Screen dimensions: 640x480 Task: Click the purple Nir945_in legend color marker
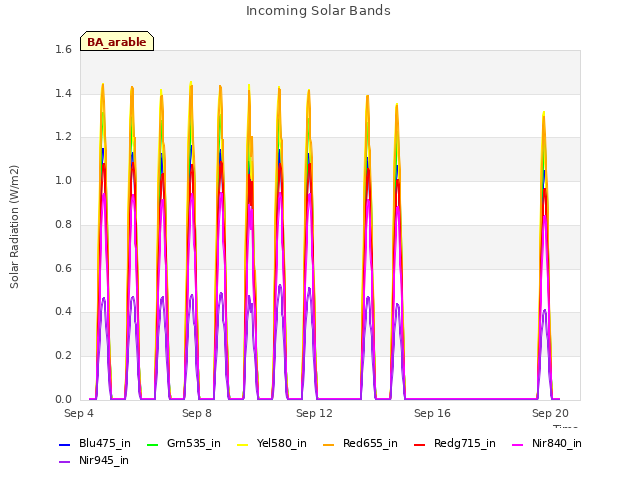(65, 462)
